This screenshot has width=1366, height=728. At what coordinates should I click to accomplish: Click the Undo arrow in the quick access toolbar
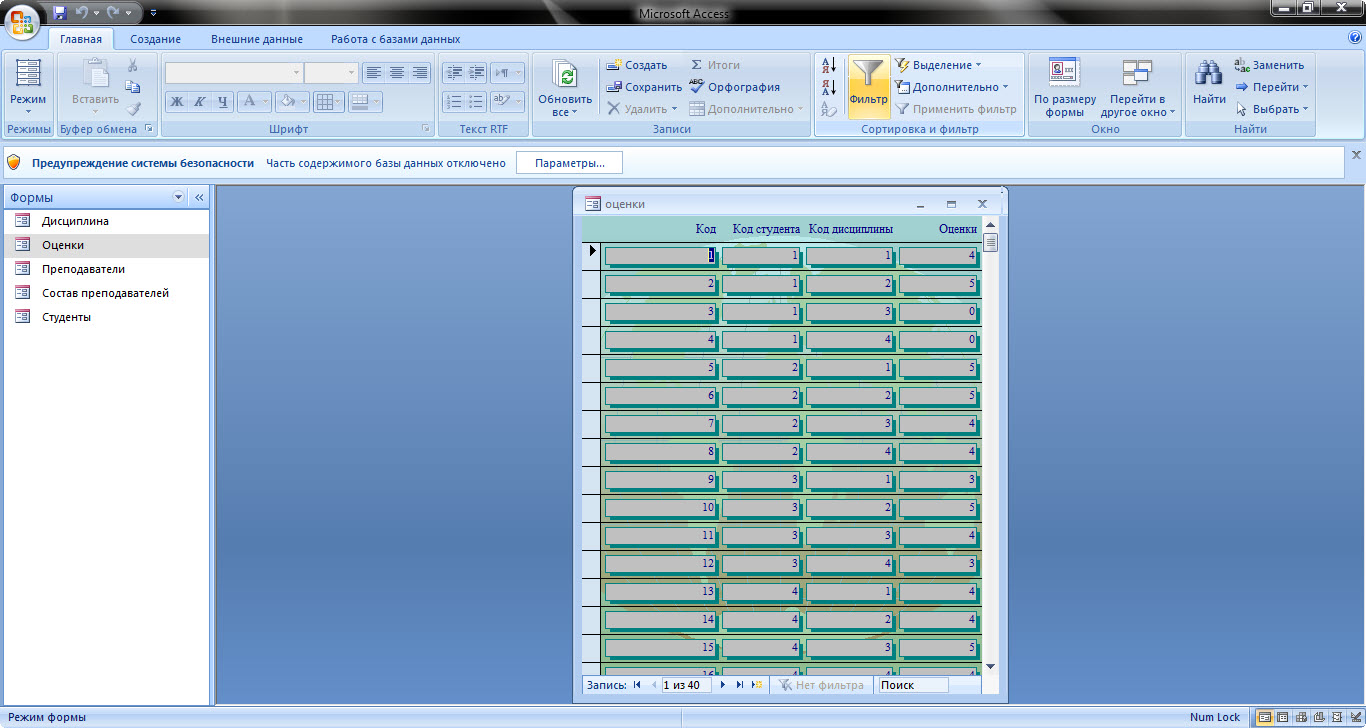coord(82,12)
